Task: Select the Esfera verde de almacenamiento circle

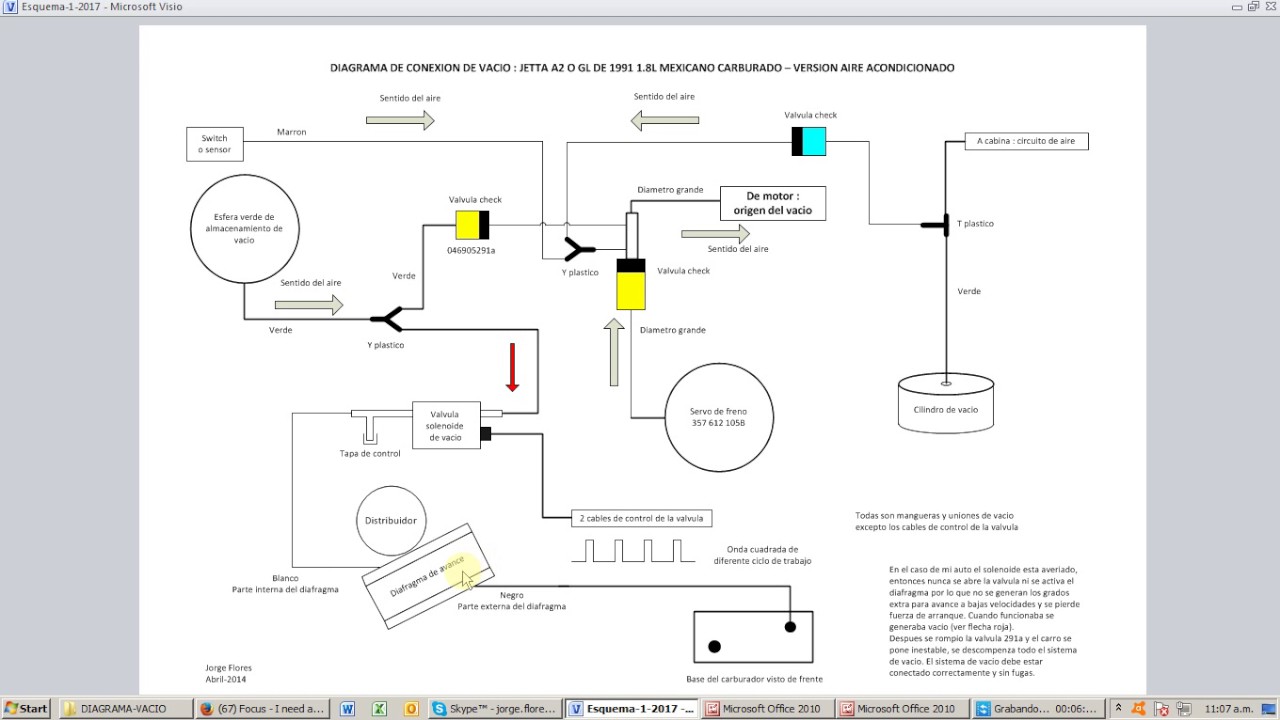Action: pos(245,228)
